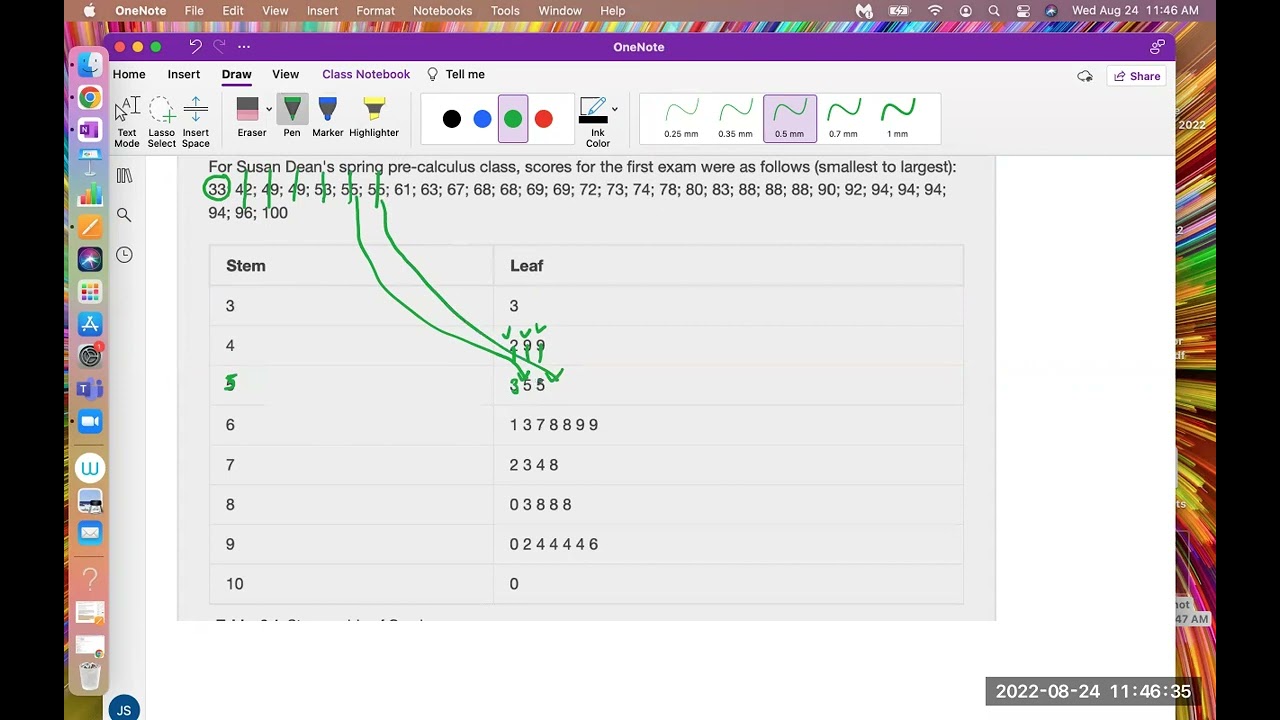Pick the blue ink color
Image resolution: width=1280 pixels, height=720 pixels.
pyautogui.click(x=482, y=119)
